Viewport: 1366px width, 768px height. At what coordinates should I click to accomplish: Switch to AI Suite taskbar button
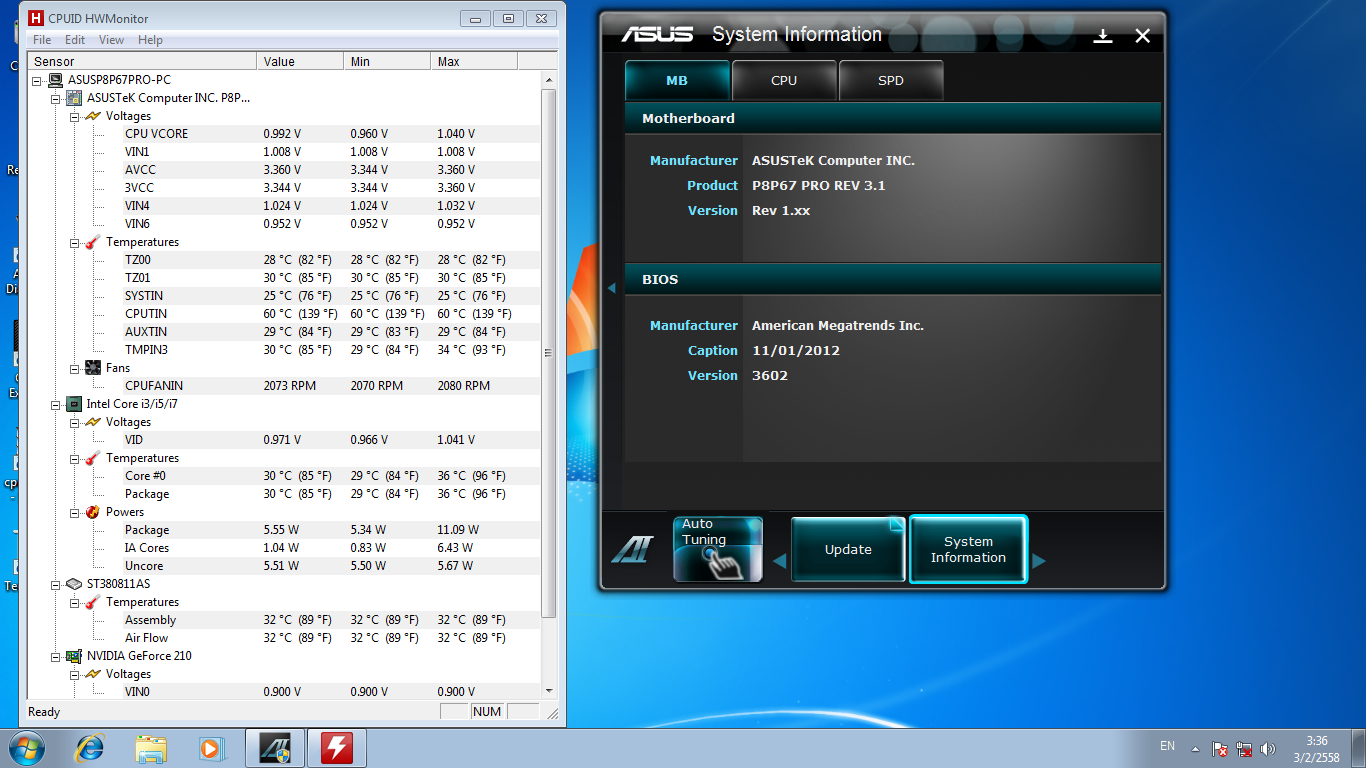(x=274, y=747)
